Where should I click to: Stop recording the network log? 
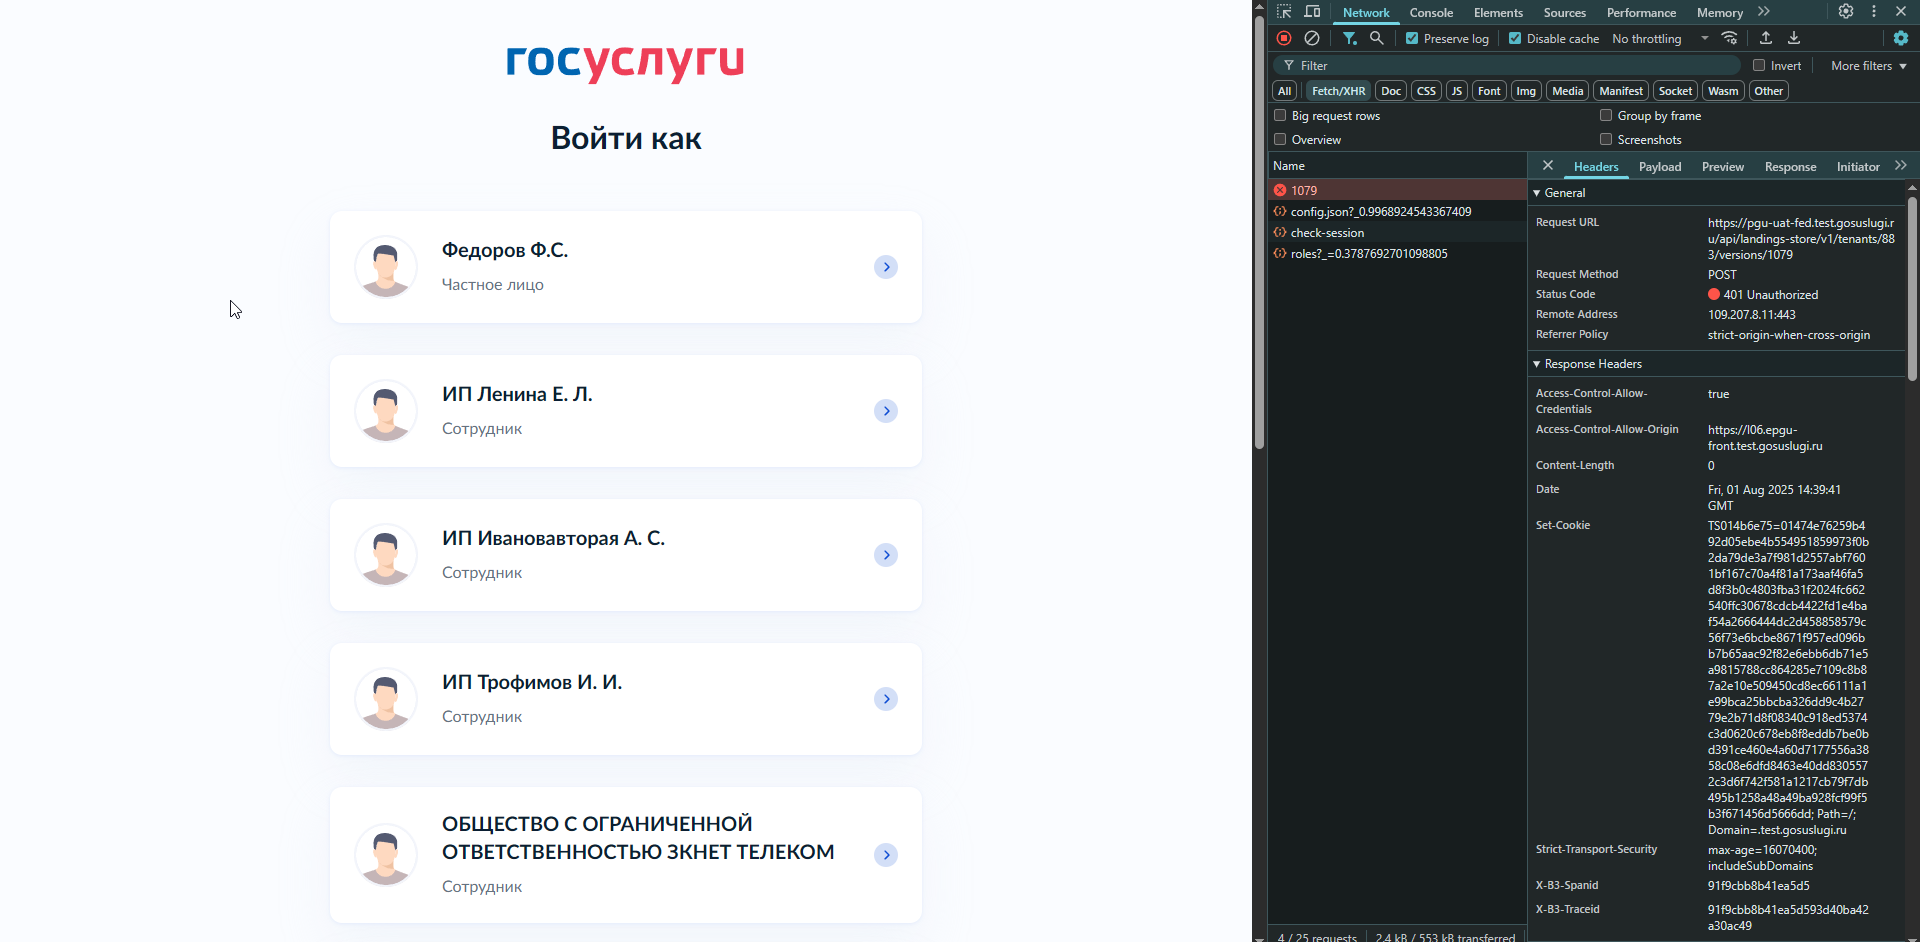(1284, 38)
